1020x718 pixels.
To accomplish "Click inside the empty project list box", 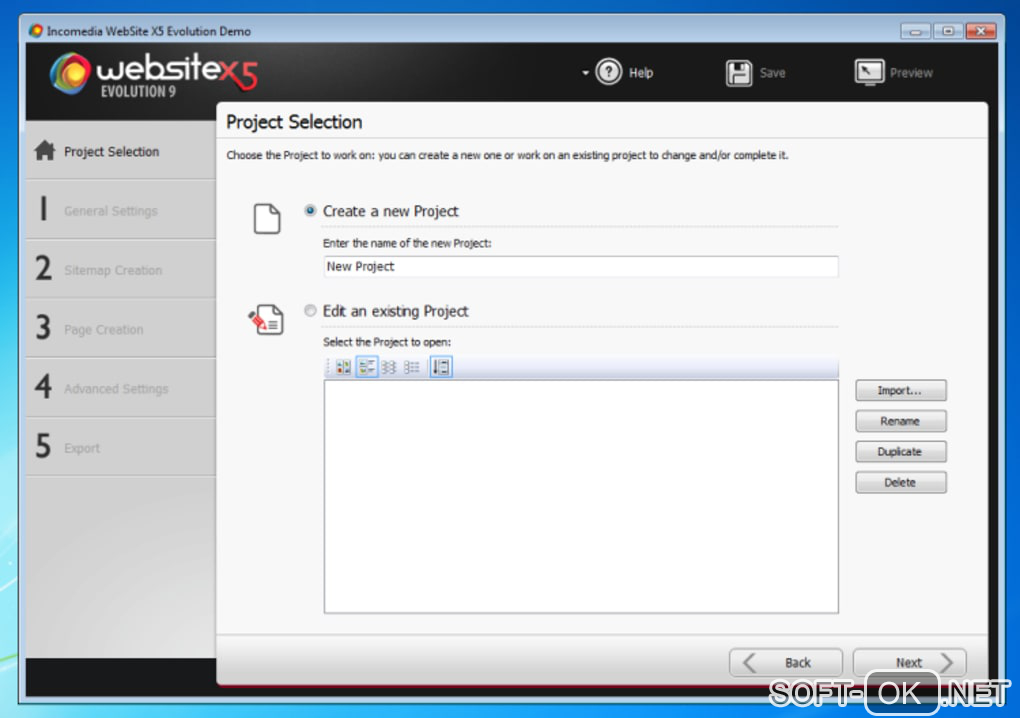I will [x=581, y=496].
